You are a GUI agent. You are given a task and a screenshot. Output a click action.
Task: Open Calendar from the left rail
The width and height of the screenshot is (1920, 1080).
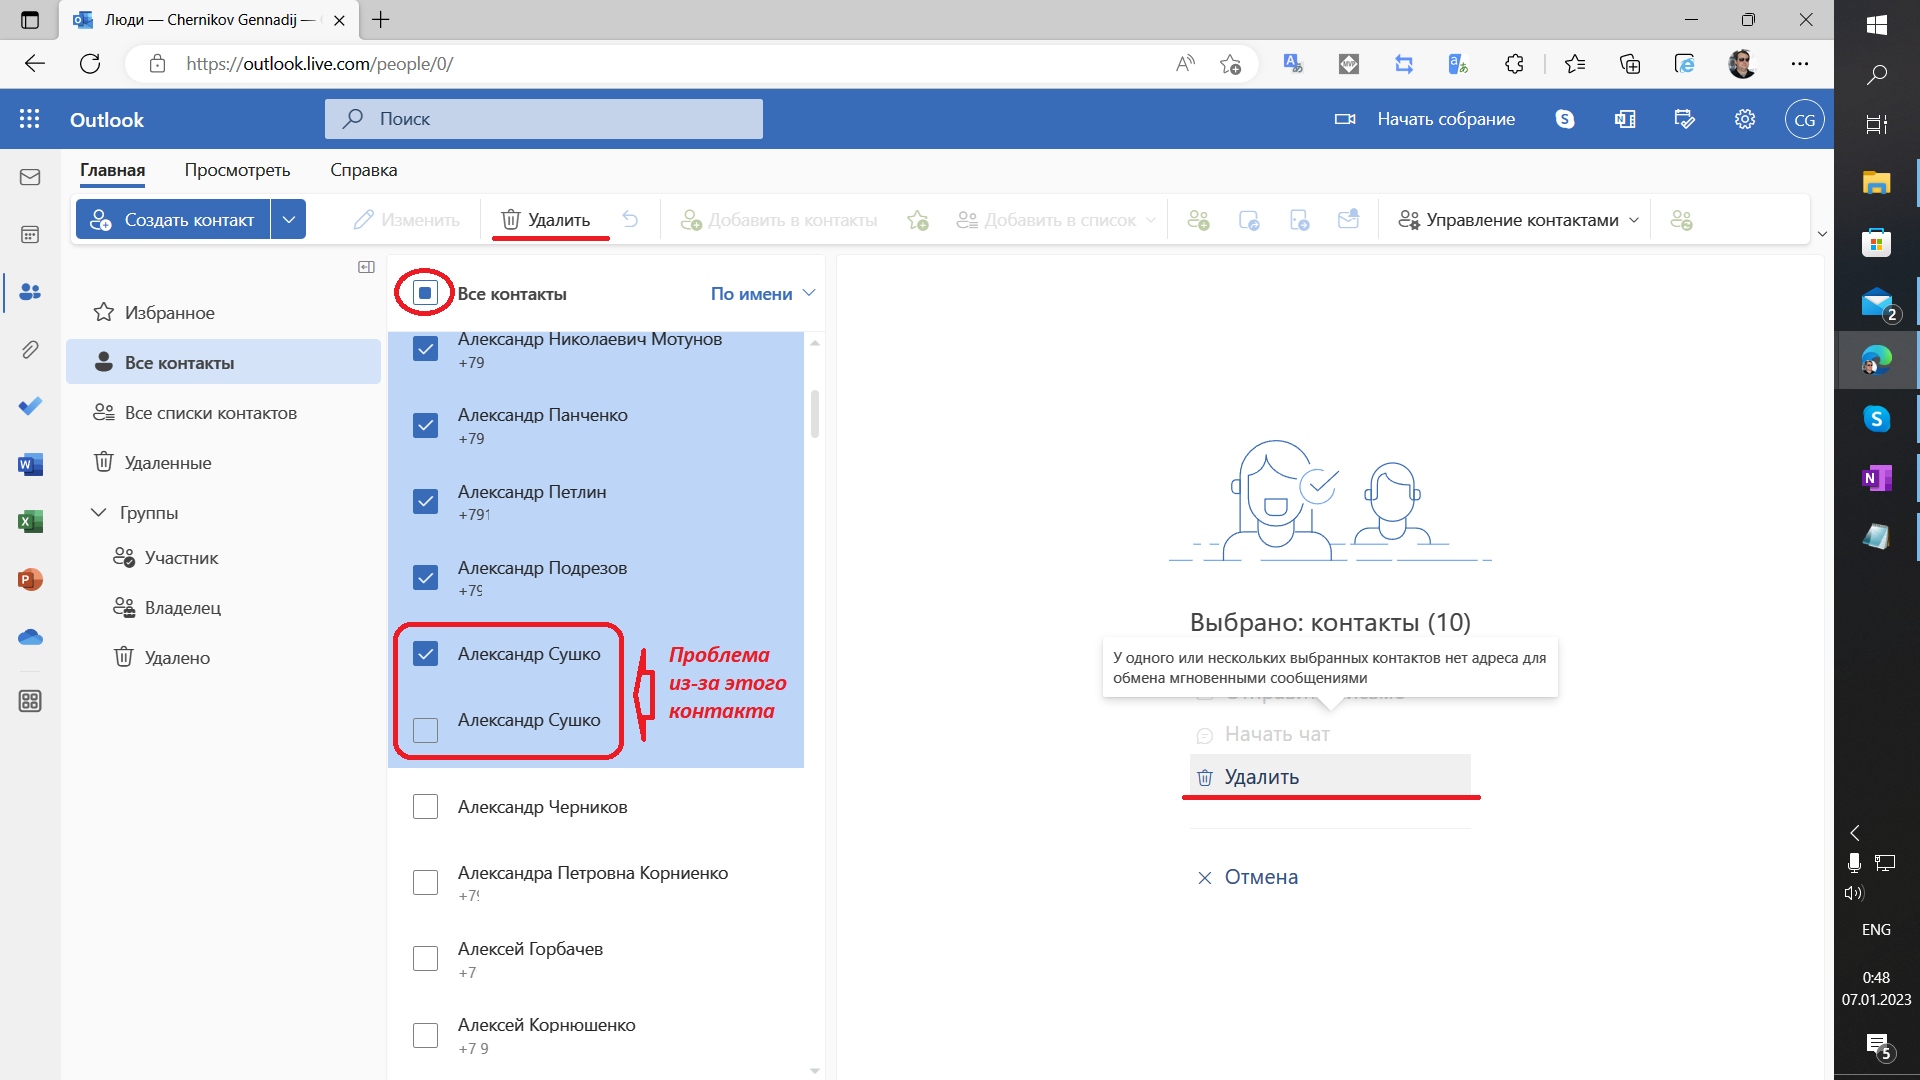click(30, 234)
